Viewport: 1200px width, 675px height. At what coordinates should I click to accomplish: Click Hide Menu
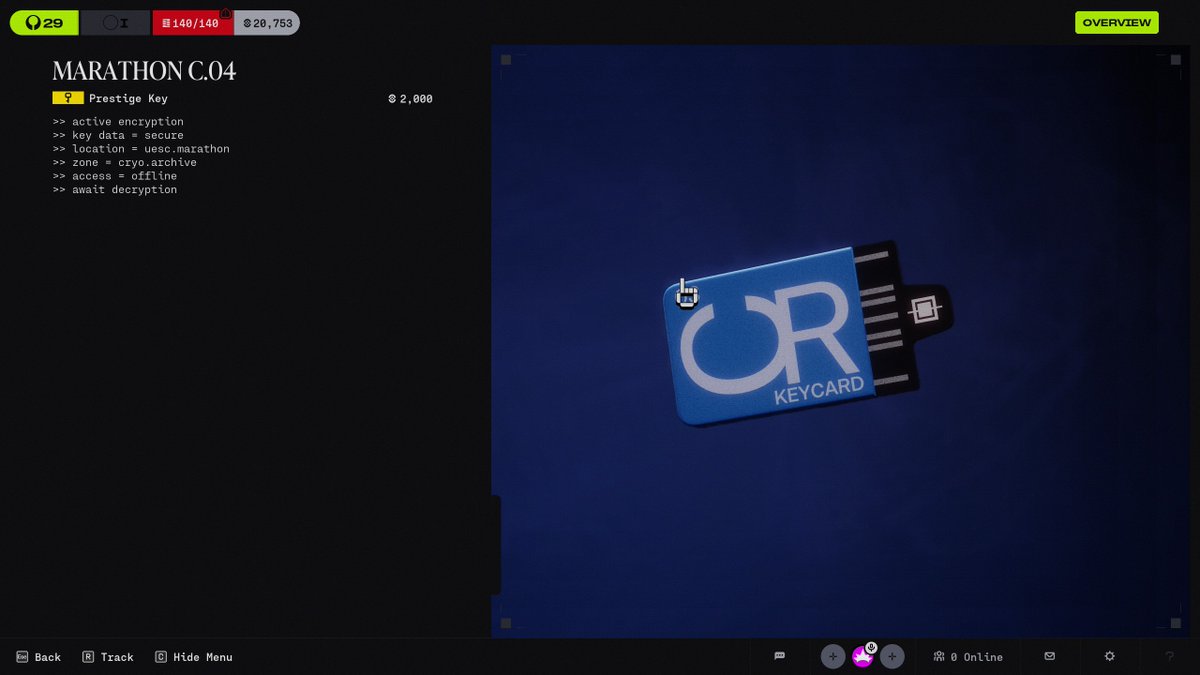point(194,657)
